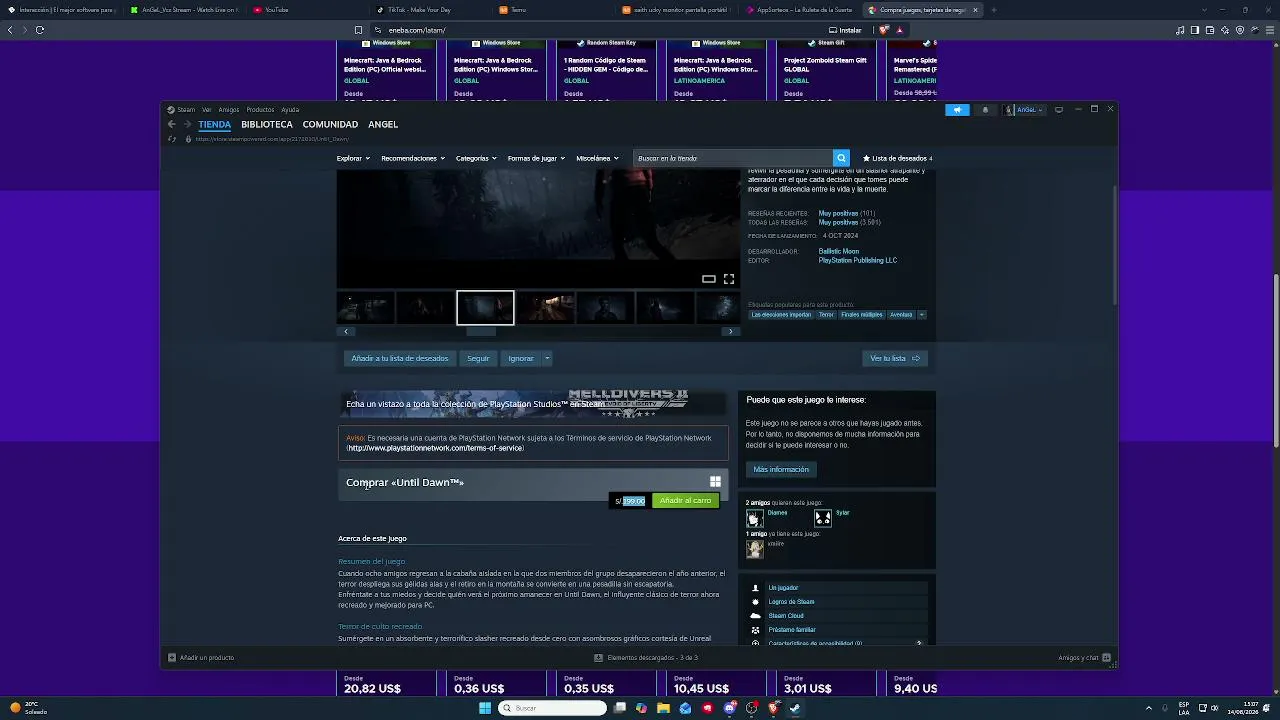
Task: Click the Seguir button
Action: [478, 358]
